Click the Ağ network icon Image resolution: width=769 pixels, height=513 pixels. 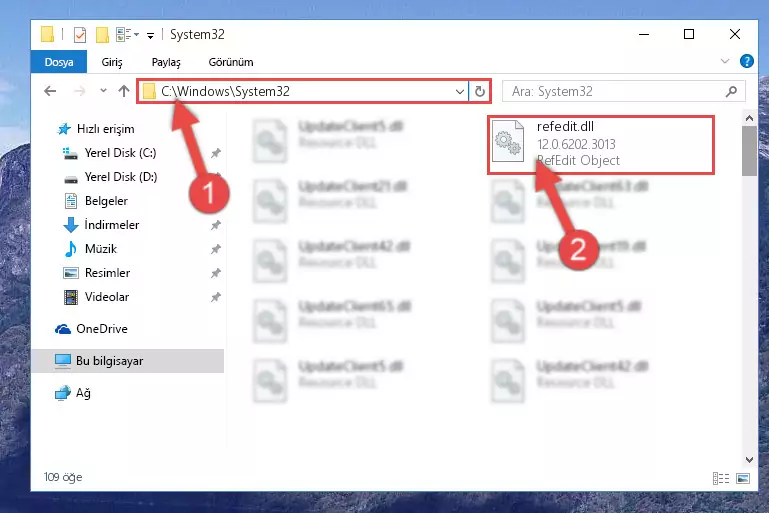pos(62,393)
